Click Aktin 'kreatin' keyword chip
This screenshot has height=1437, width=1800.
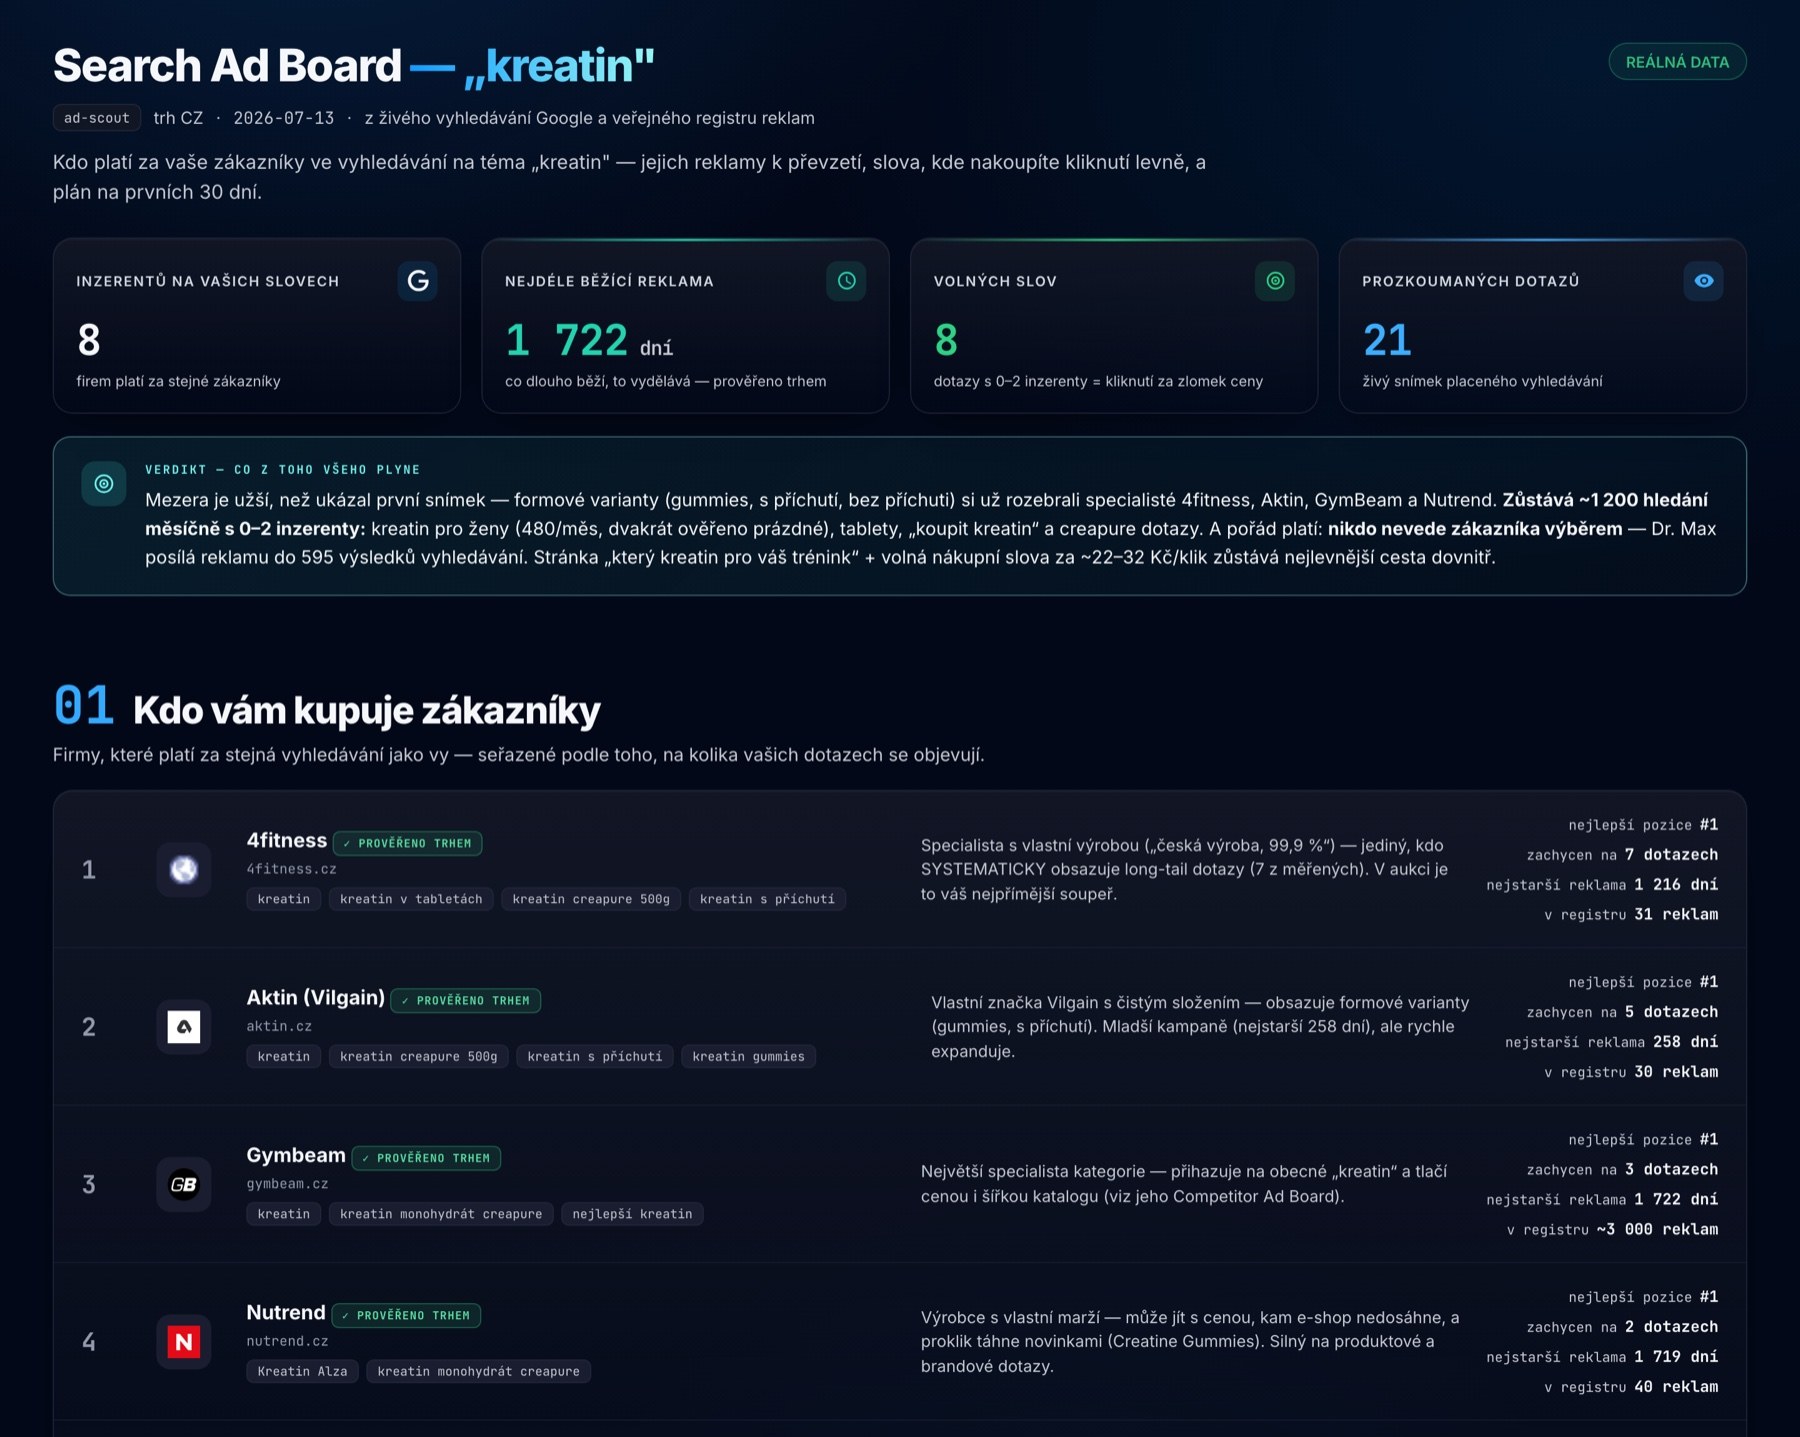click(284, 1056)
